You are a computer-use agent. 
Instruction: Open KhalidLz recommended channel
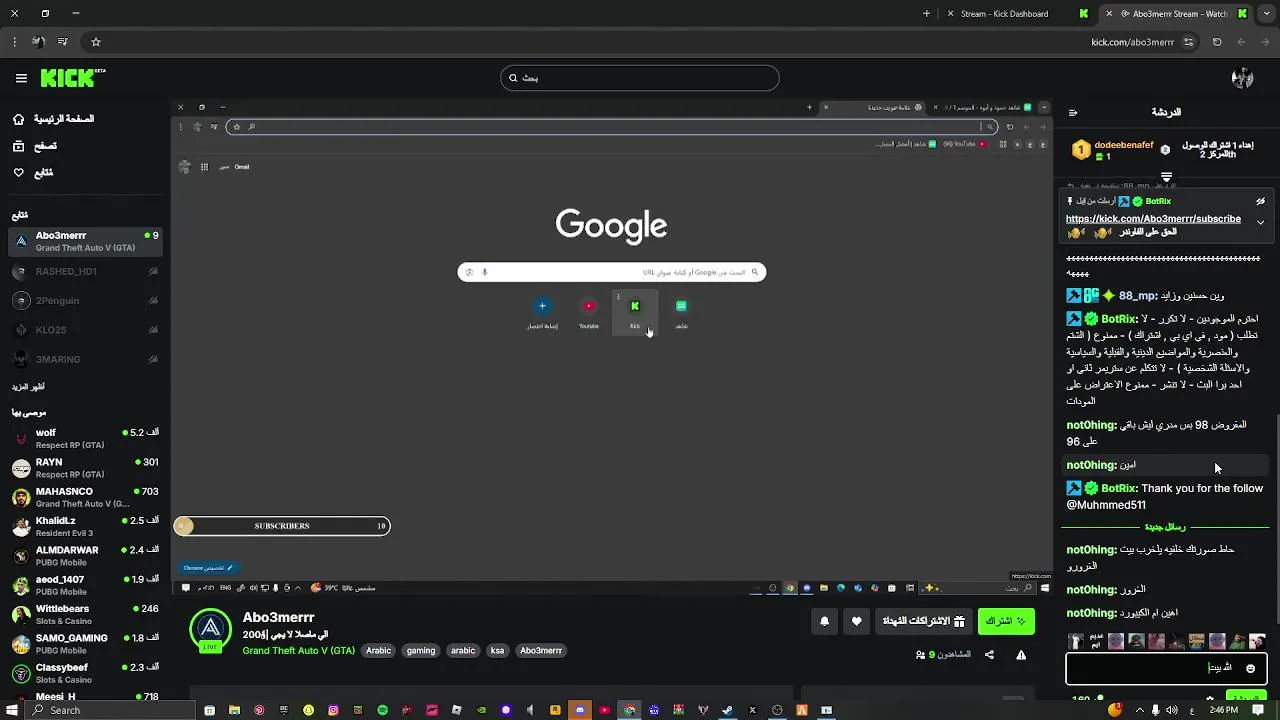coord(85,526)
